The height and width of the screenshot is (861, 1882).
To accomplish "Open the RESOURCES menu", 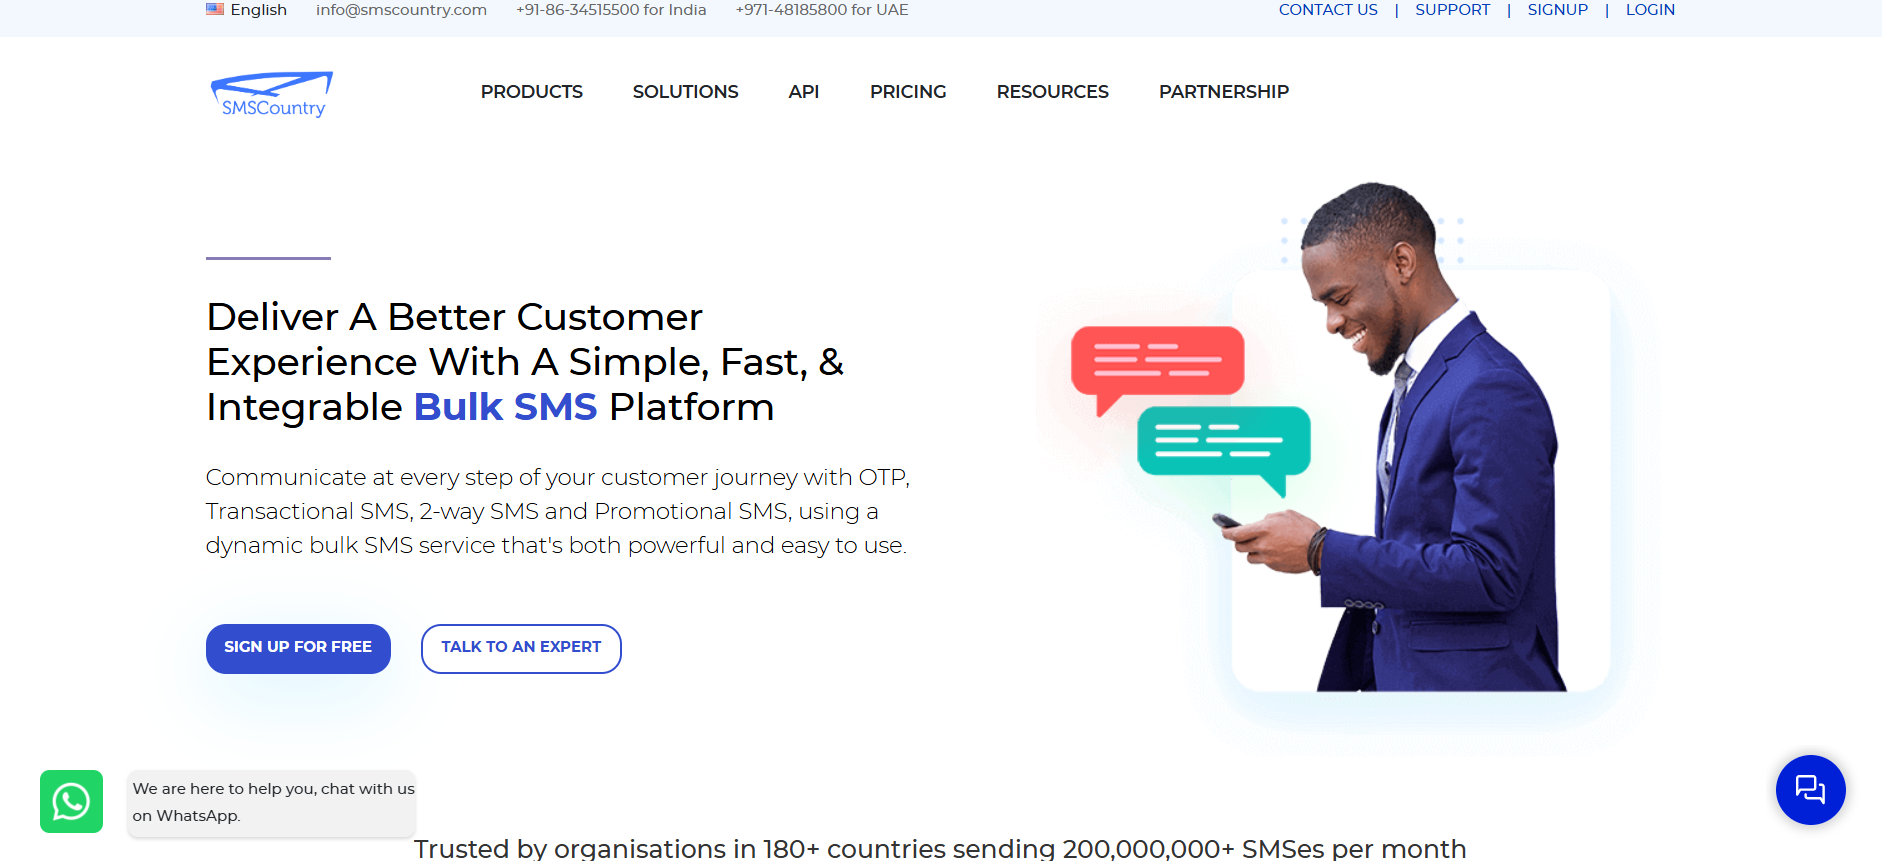I will tap(1052, 92).
